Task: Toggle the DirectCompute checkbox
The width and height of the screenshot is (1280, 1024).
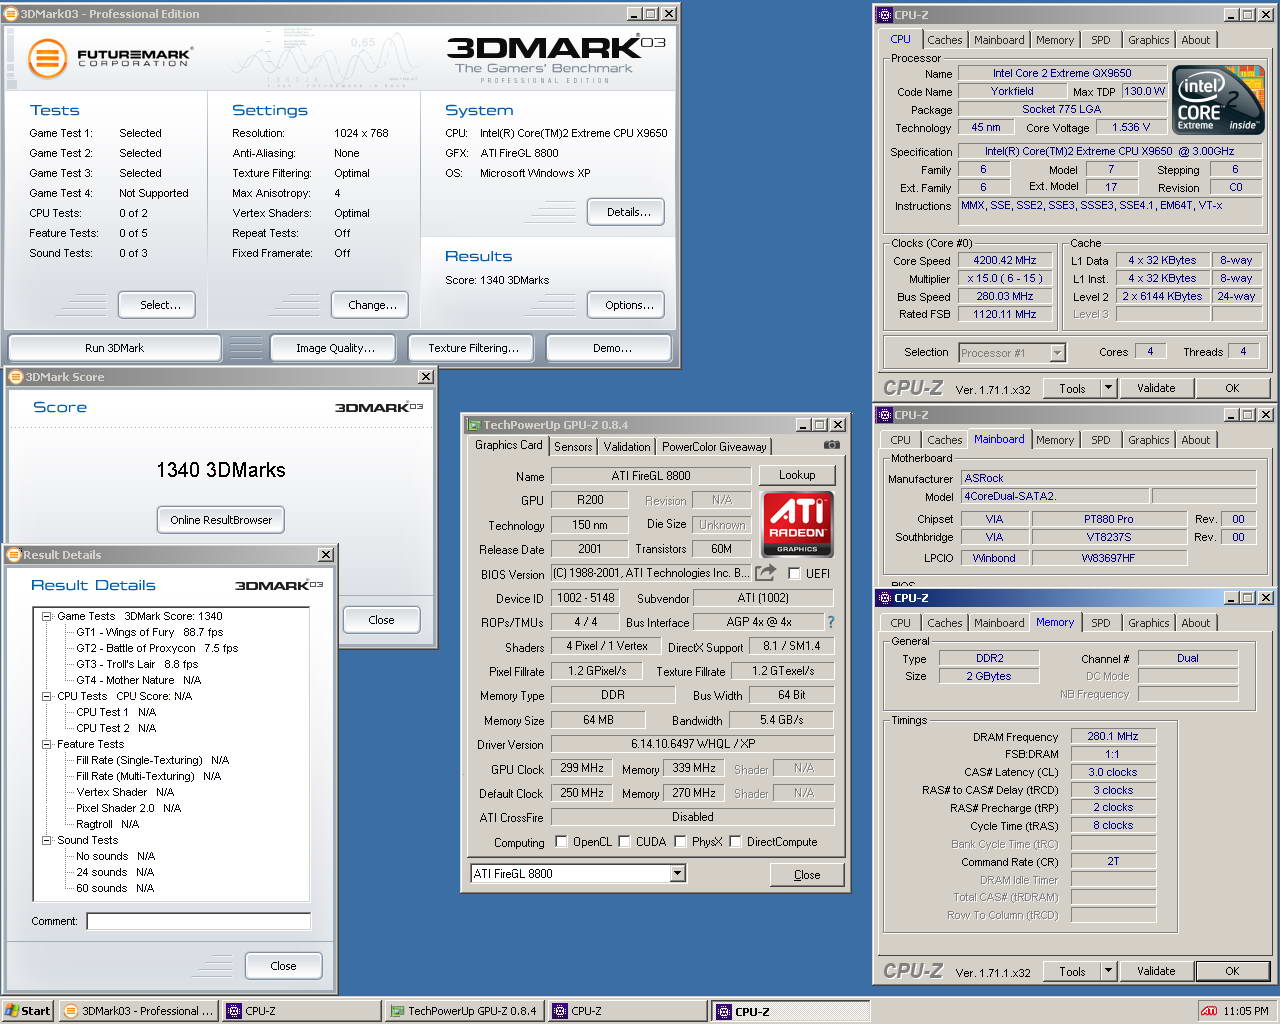Action: click(735, 841)
